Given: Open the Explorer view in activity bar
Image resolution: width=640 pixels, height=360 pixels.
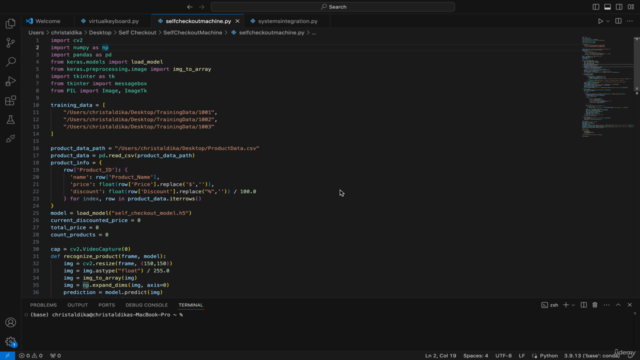Looking at the screenshot, I should (x=11, y=24).
